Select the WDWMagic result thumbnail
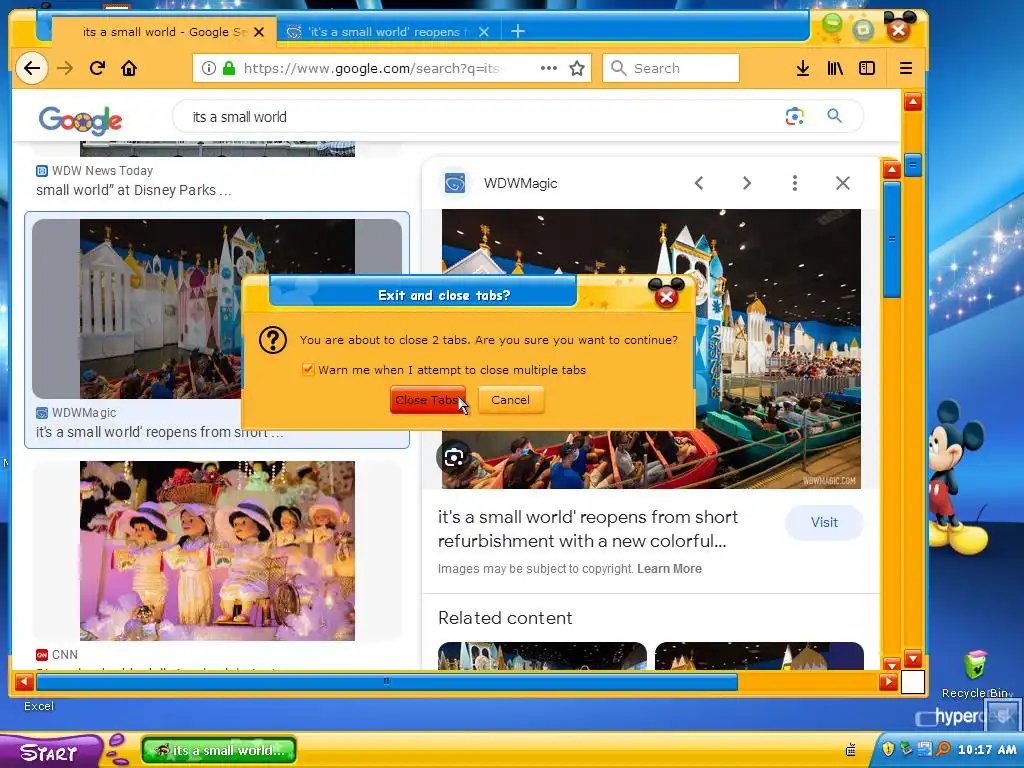 pyautogui.click(x=217, y=309)
